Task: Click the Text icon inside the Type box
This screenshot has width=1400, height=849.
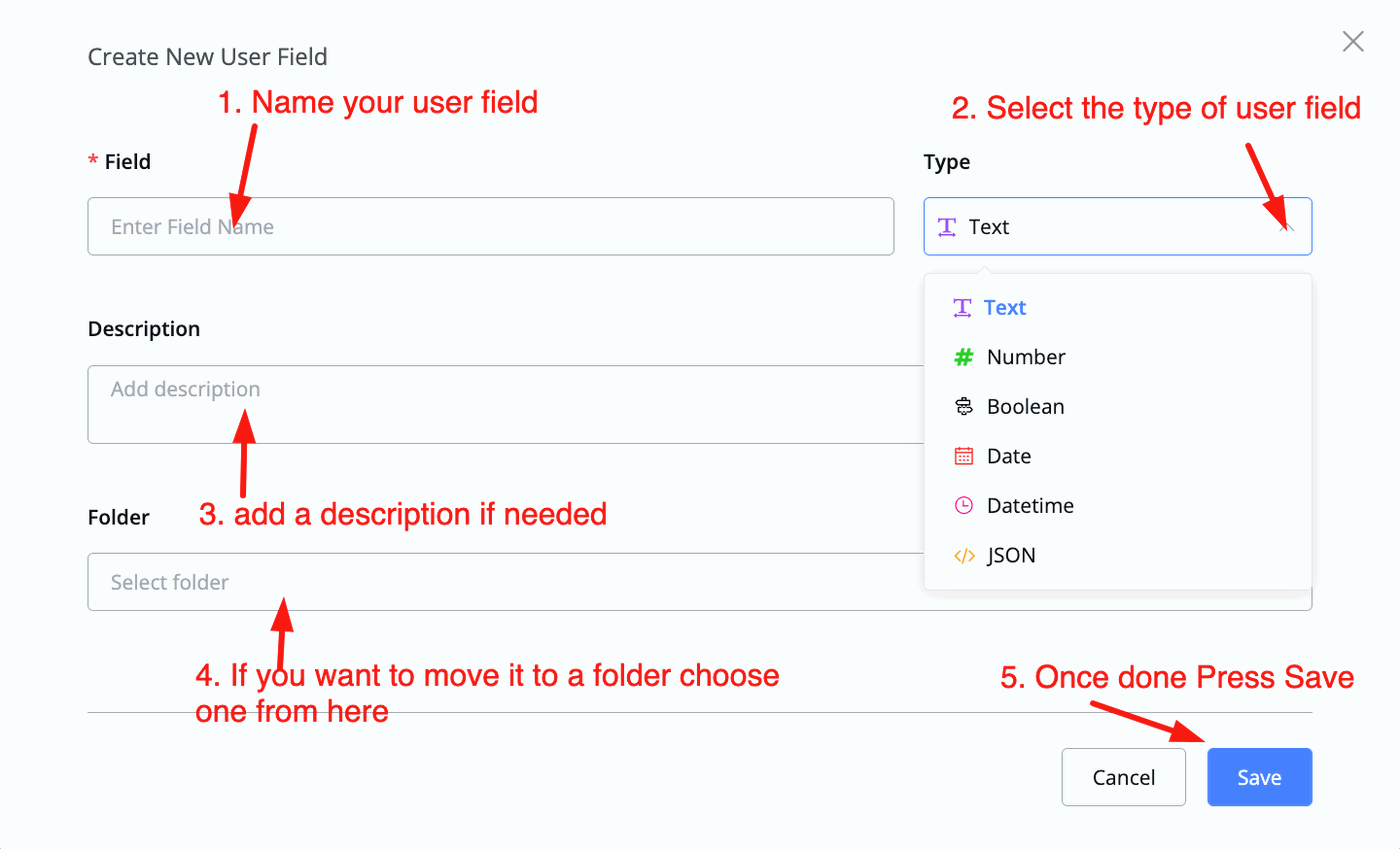Action: [x=947, y=227]
